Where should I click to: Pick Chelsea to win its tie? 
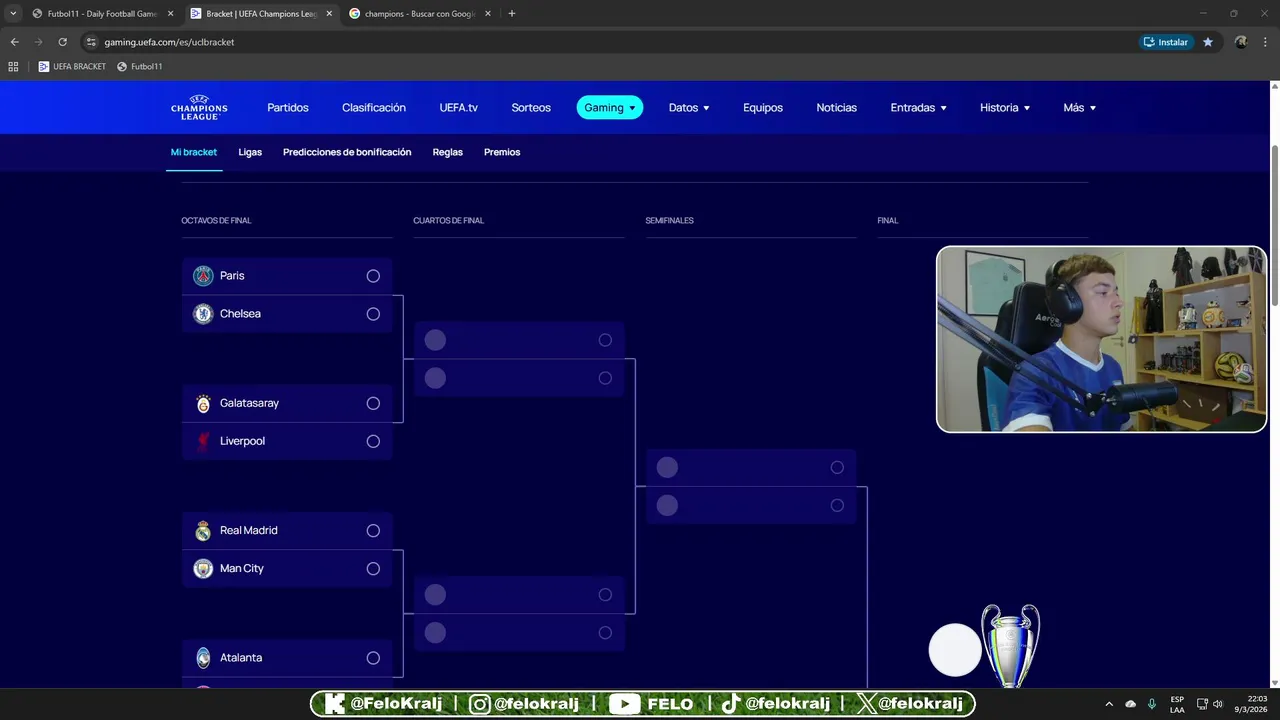pos(373,314)
